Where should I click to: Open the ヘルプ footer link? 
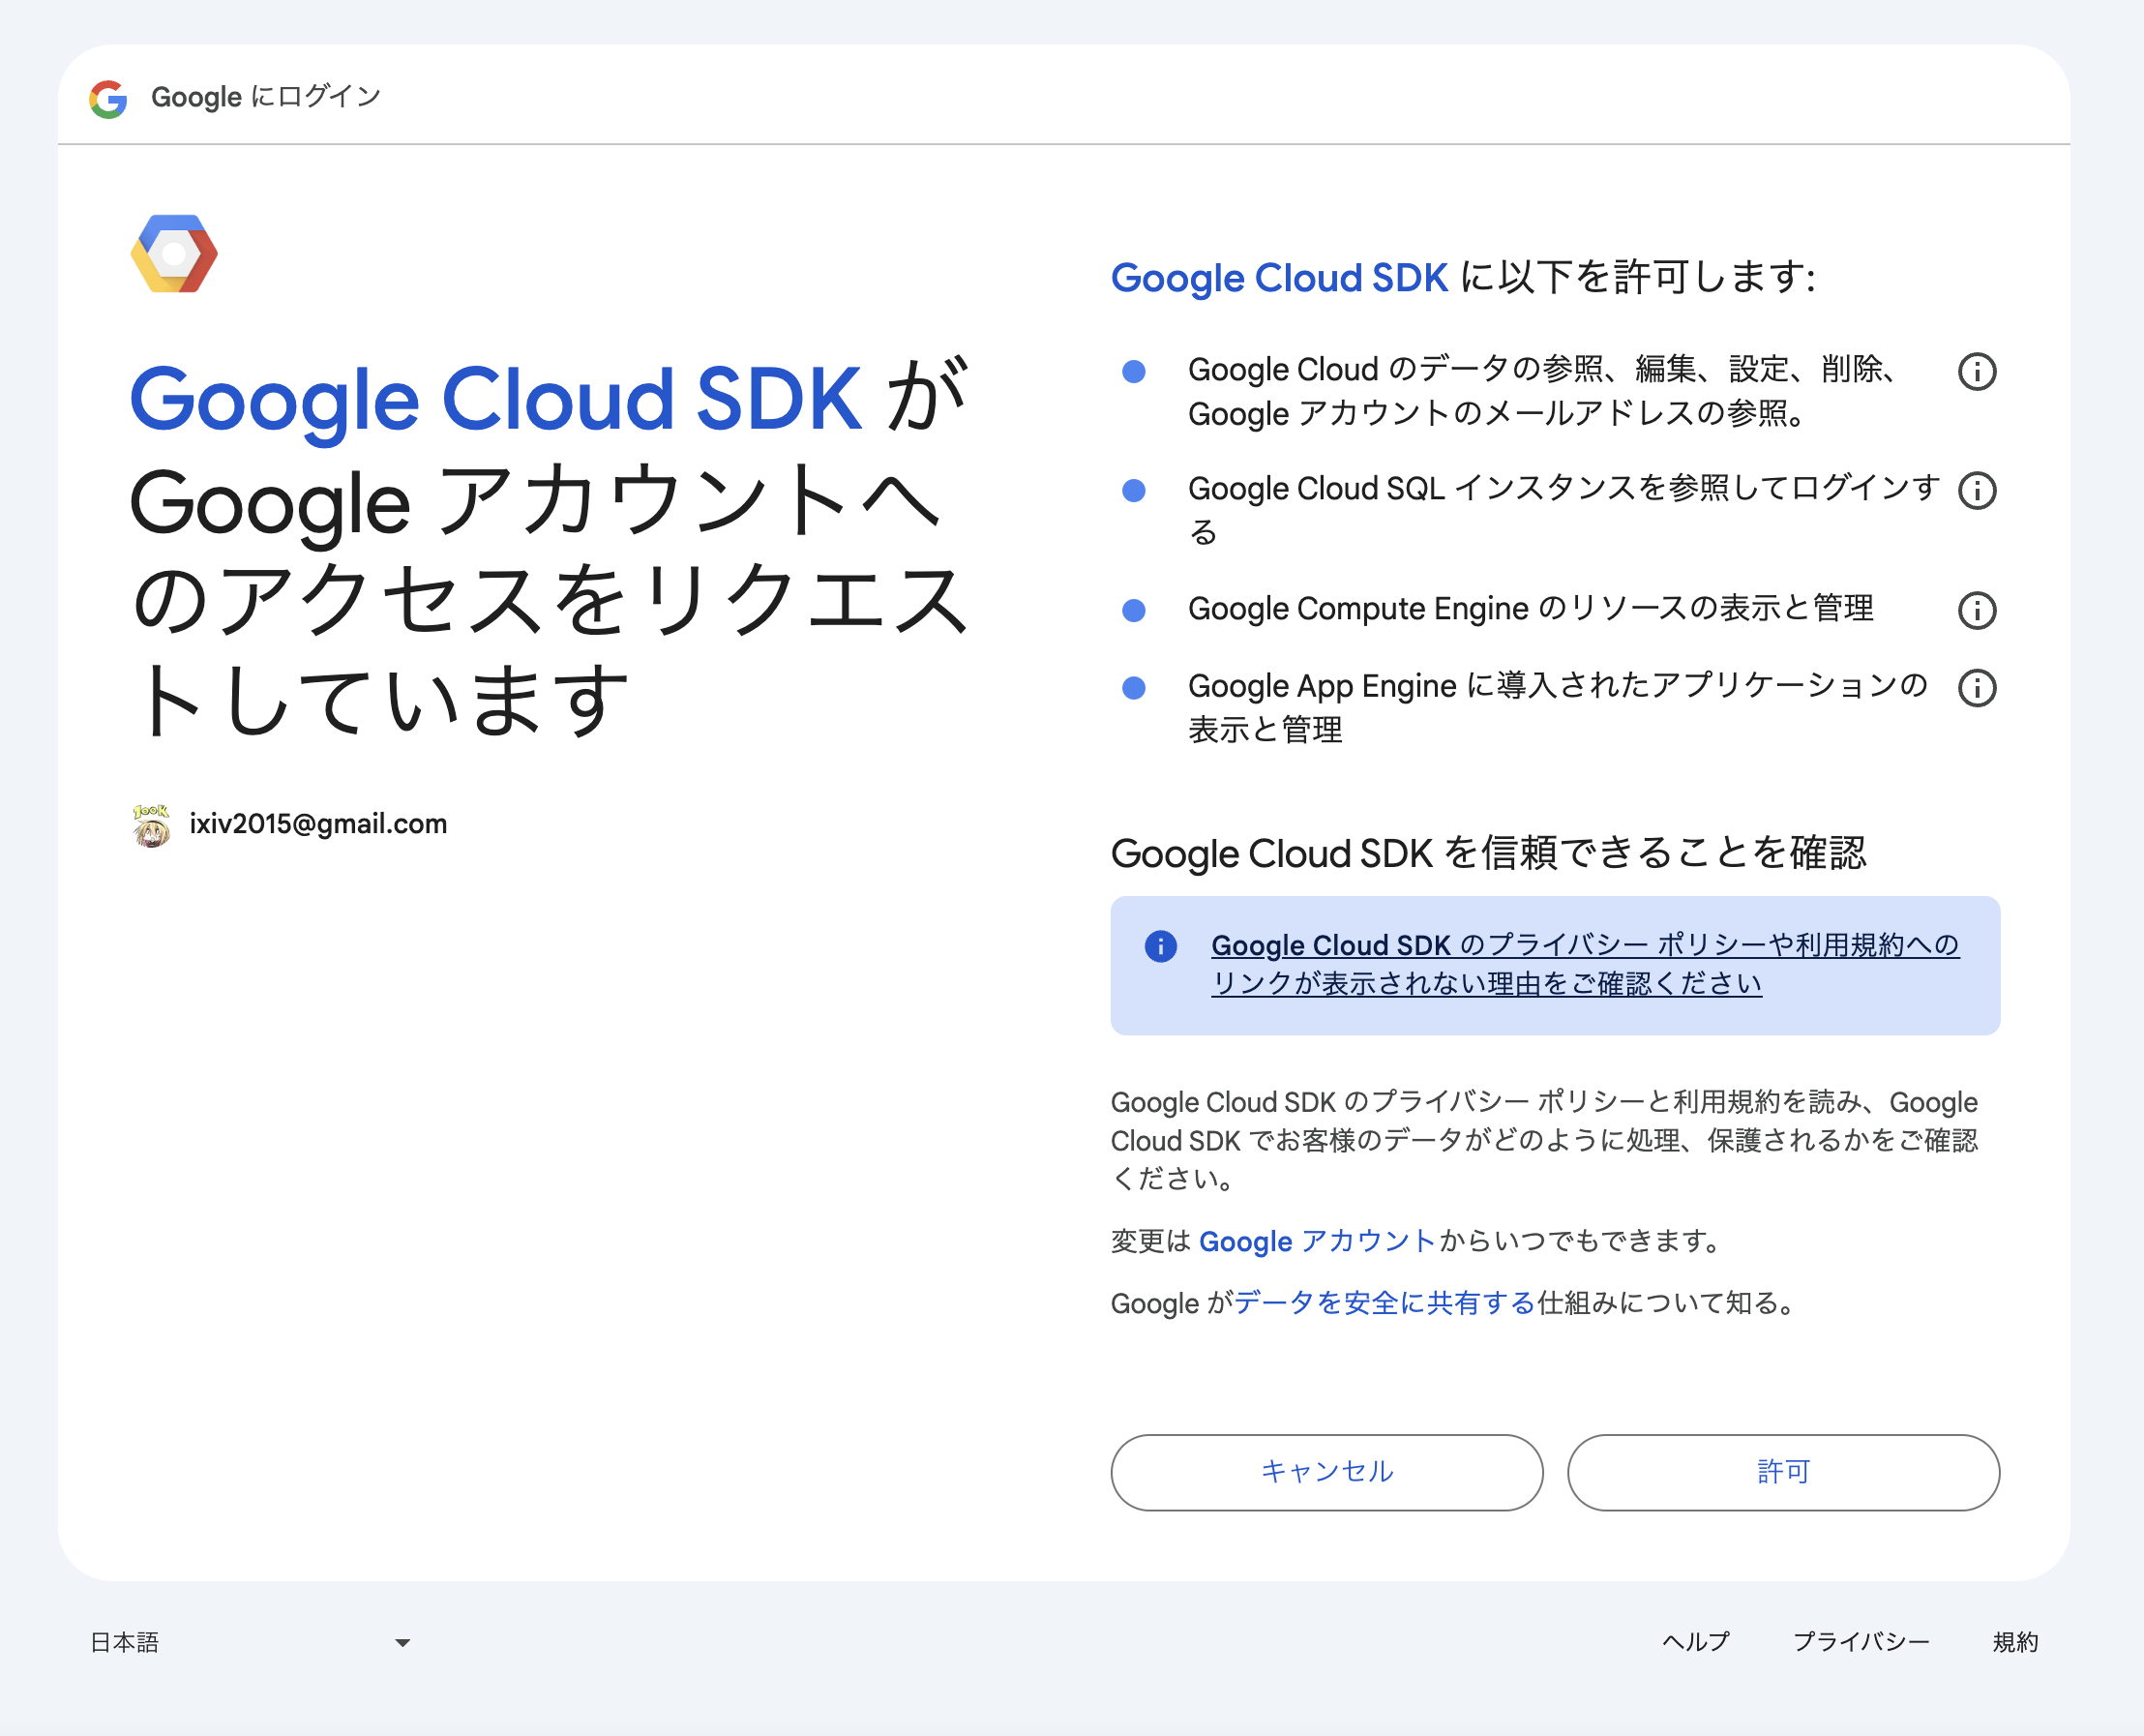(x=1696, y=1641)
